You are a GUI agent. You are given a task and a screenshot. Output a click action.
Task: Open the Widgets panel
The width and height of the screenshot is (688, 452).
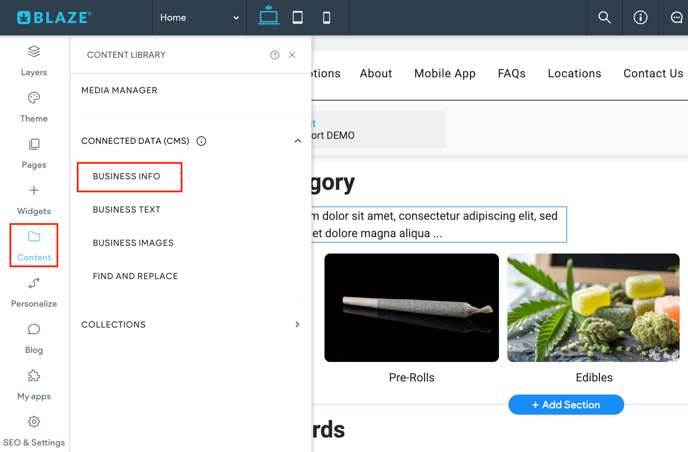pyautogui.click(x=34, y=198)
